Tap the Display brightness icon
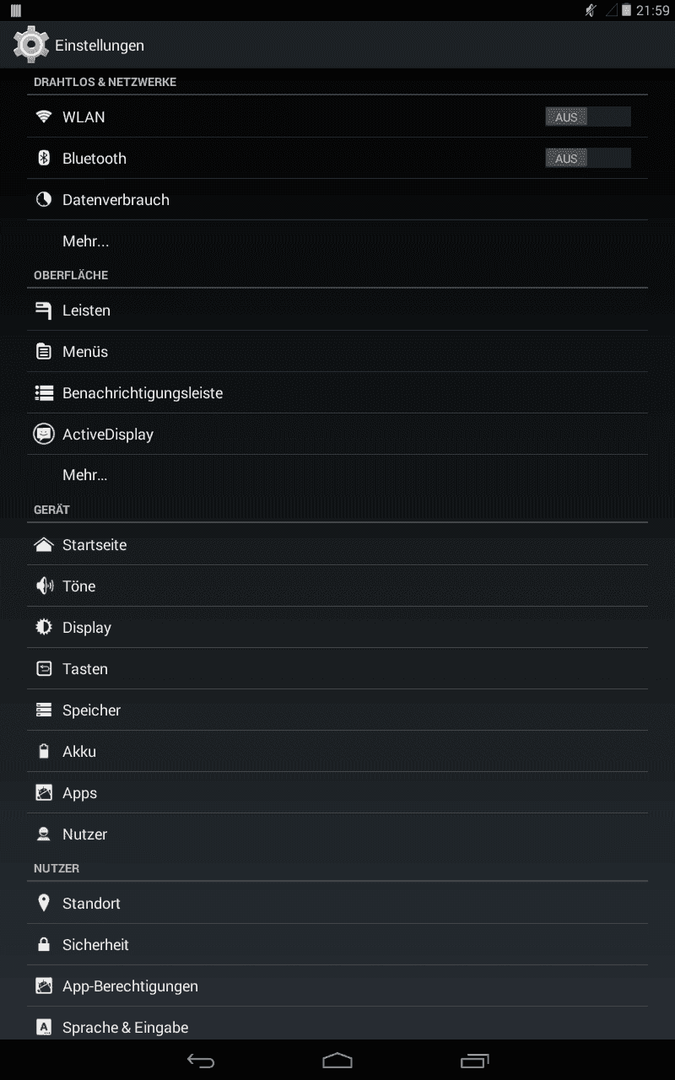The image size is (675, 1080). coord(43,627)
